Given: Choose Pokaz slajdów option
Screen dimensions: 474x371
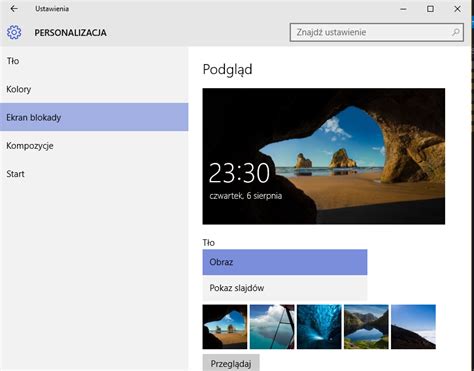Looking at the screenshot, I should click(x=285, y=288).
